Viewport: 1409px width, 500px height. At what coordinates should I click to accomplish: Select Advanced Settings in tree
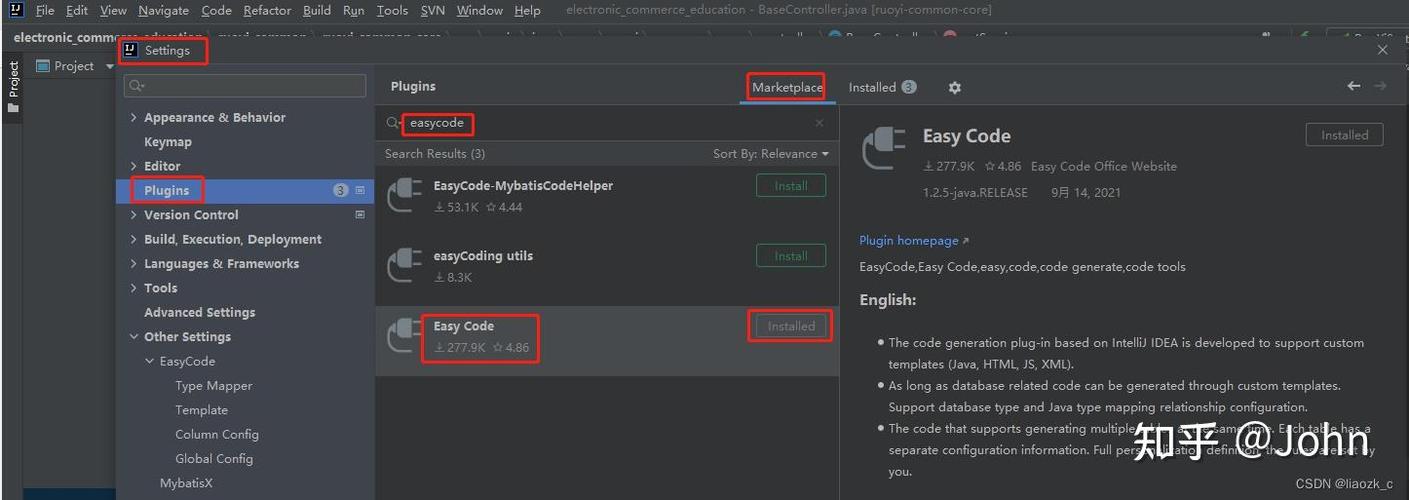[199, 312]
